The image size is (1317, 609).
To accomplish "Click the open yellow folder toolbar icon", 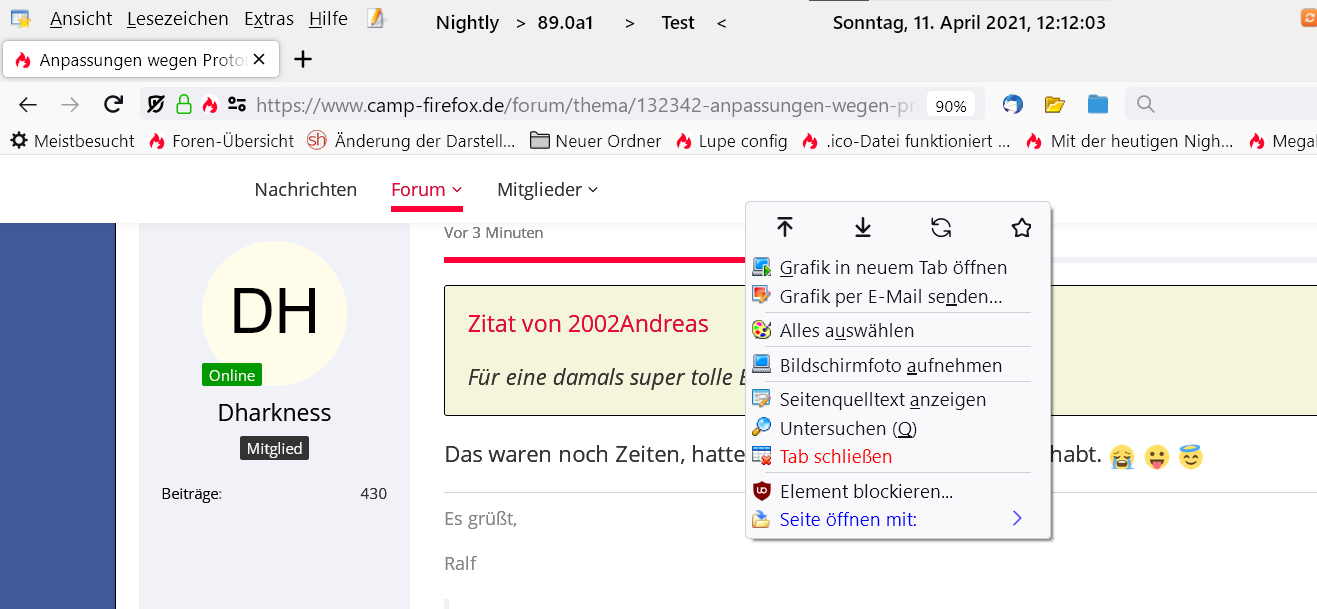I will [x=1055, y=104].
